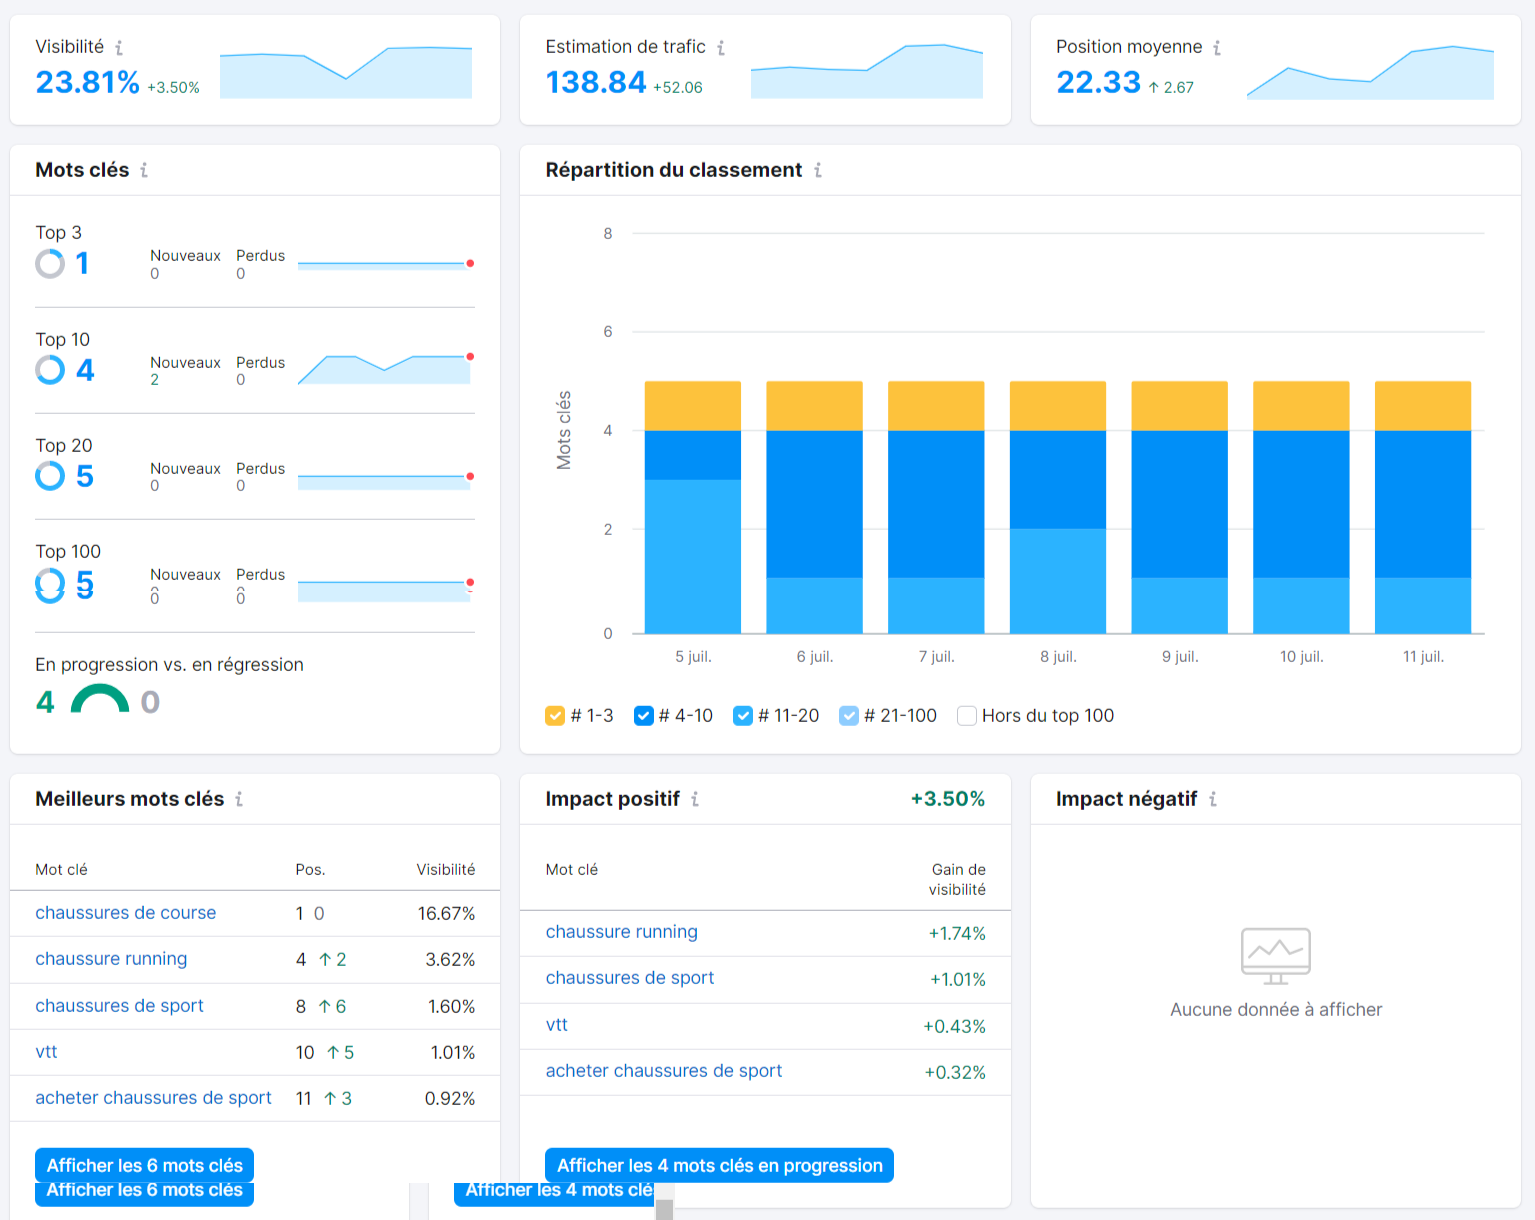Open info icon beside Répartition du classement
The width and height of the screenshot is (1535, 1220).
(818, 170)
